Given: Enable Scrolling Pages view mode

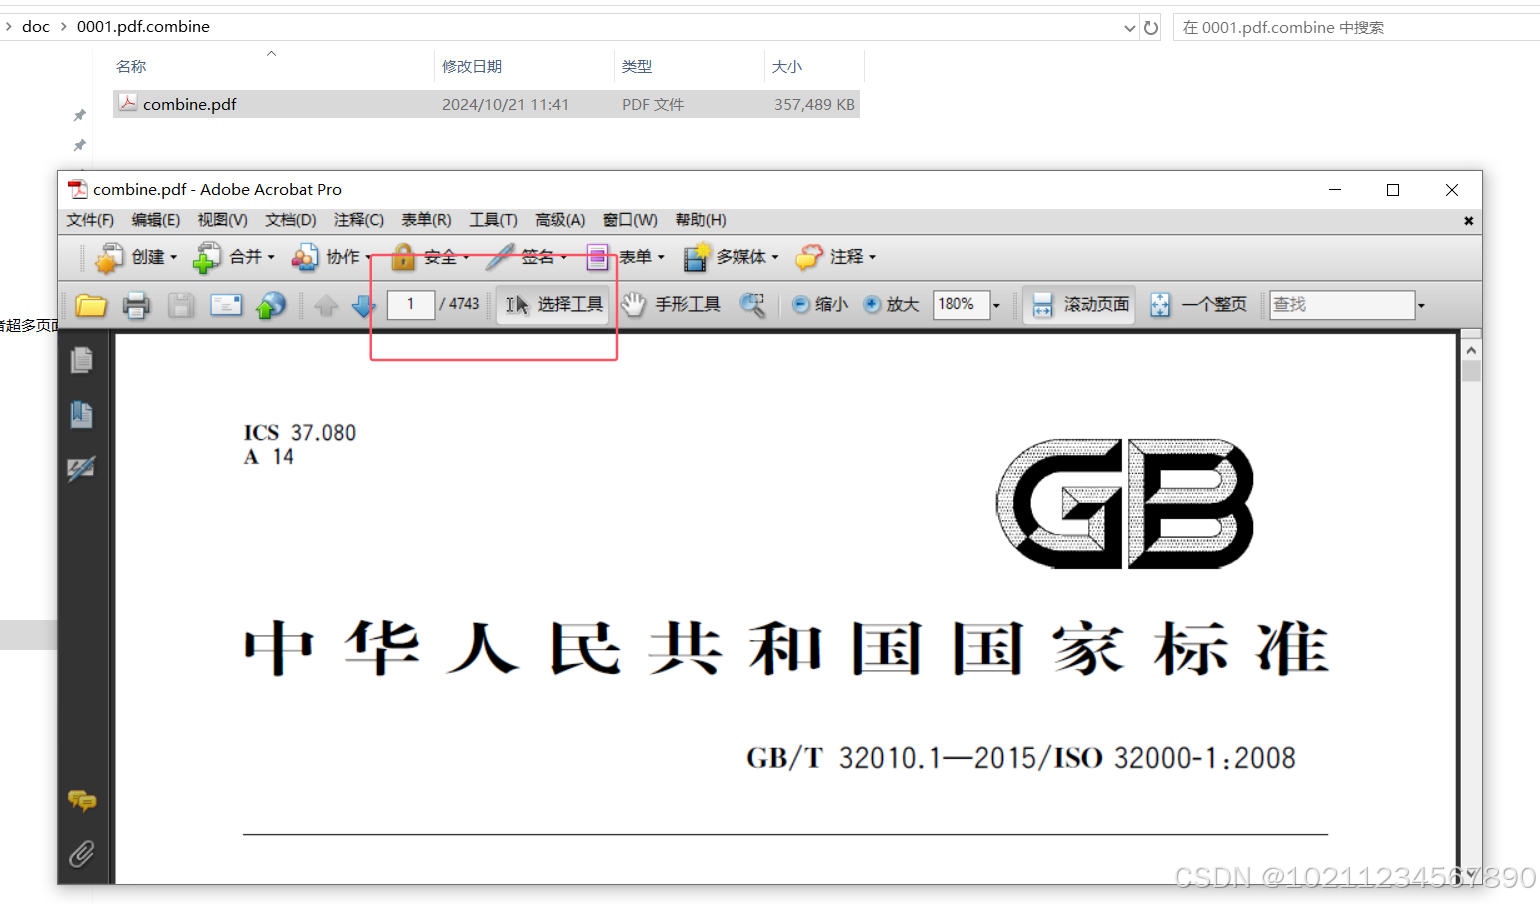Looking at the screenshot, I should tap(1080, 304).
